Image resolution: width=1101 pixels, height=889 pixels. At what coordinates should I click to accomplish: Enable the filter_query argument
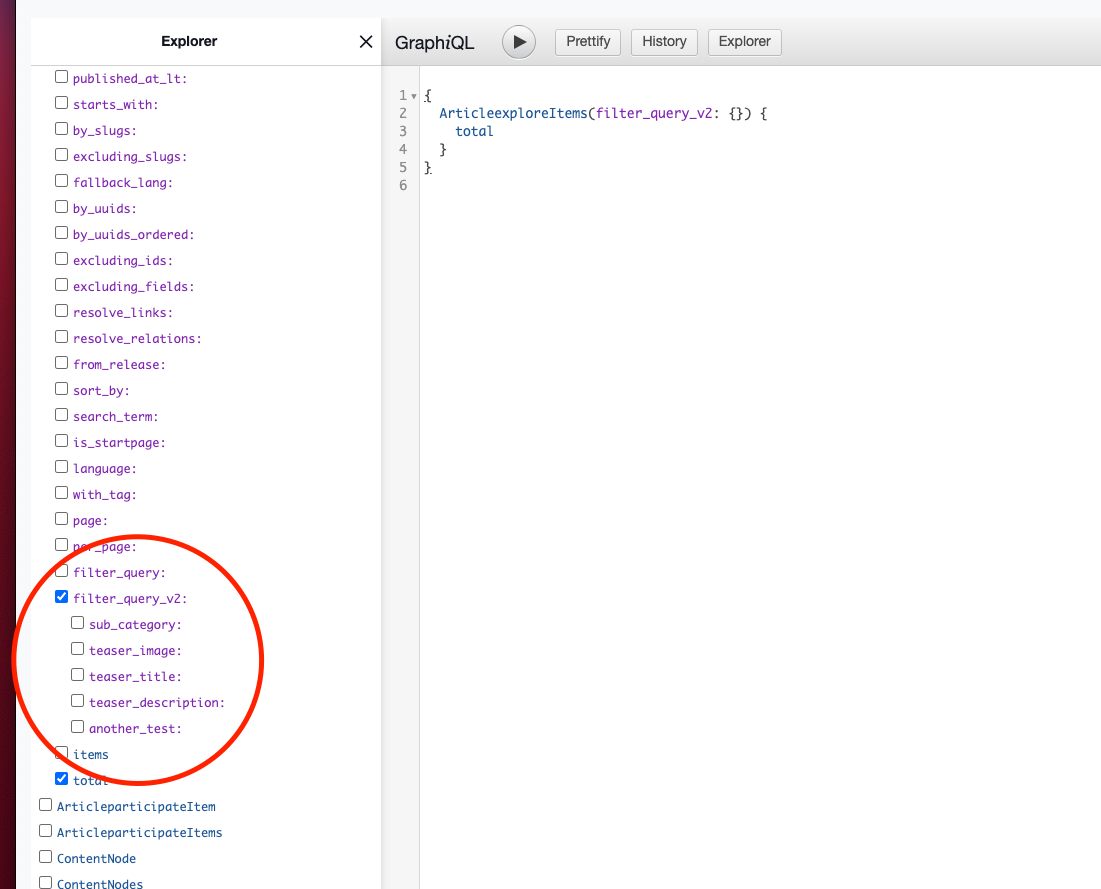(x=61, y=570)
